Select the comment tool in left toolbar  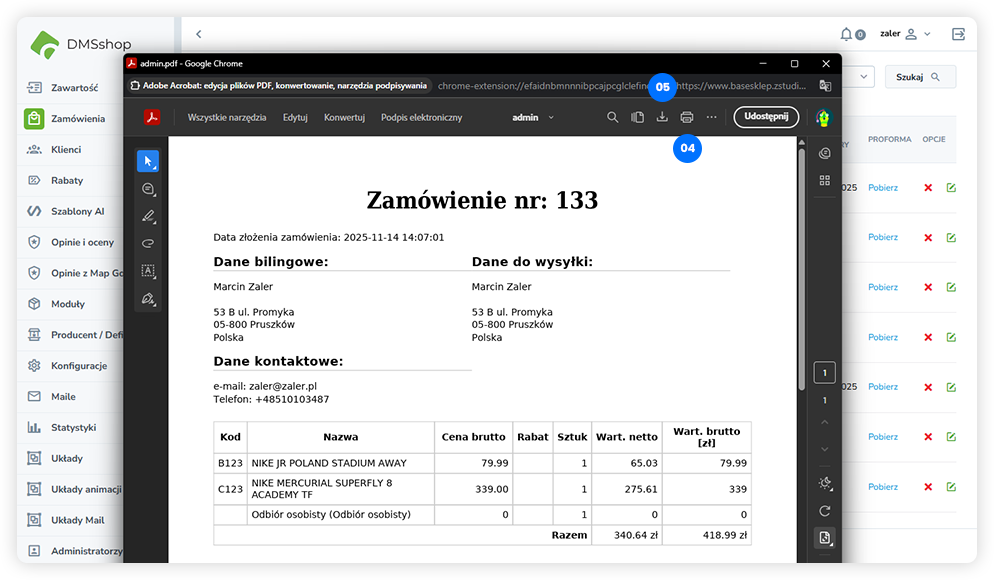[149, 189]
